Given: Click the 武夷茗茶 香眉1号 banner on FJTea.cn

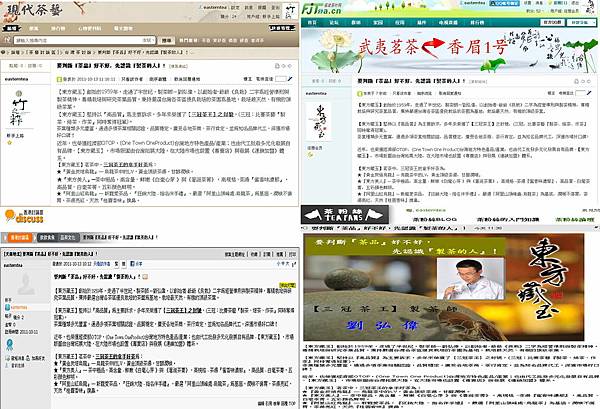Looking at the screenshot, I should (450, 51).
